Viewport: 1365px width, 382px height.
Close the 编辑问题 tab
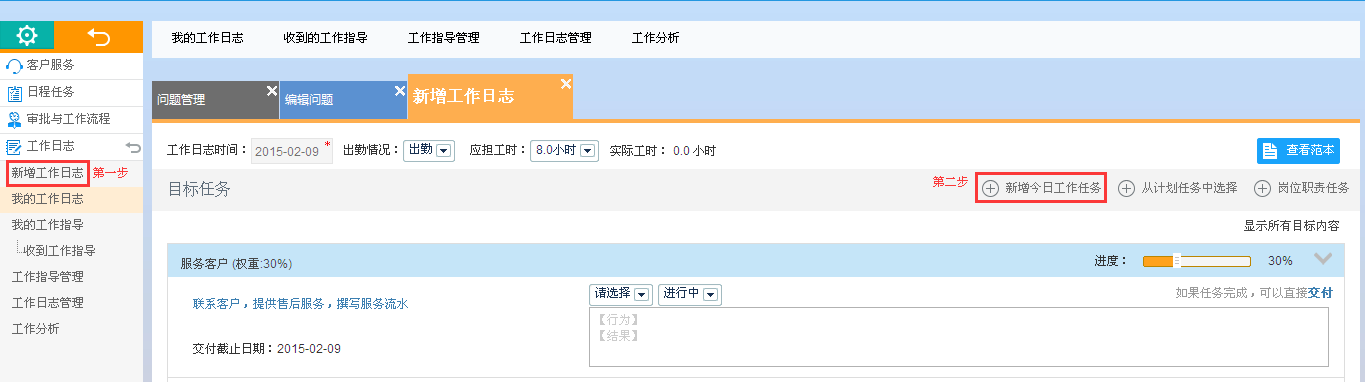[x=400, y=91]
